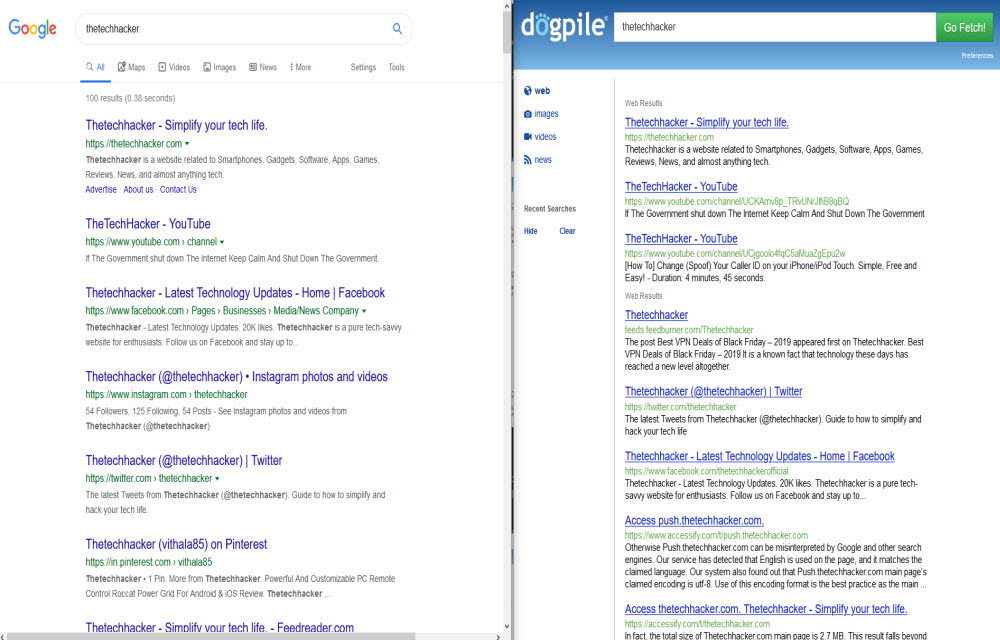Open Google search Tools
1000x640 pixels.
click(396, 67)
